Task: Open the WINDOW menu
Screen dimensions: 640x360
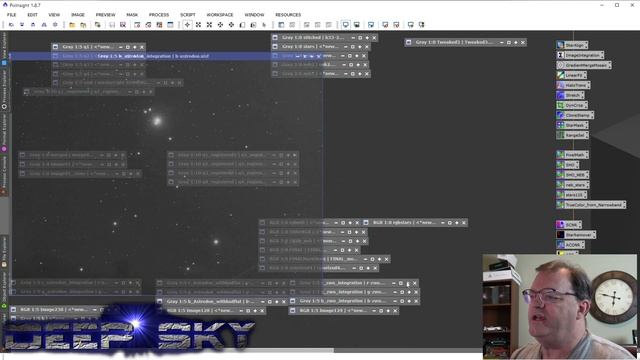Action: 254,15
